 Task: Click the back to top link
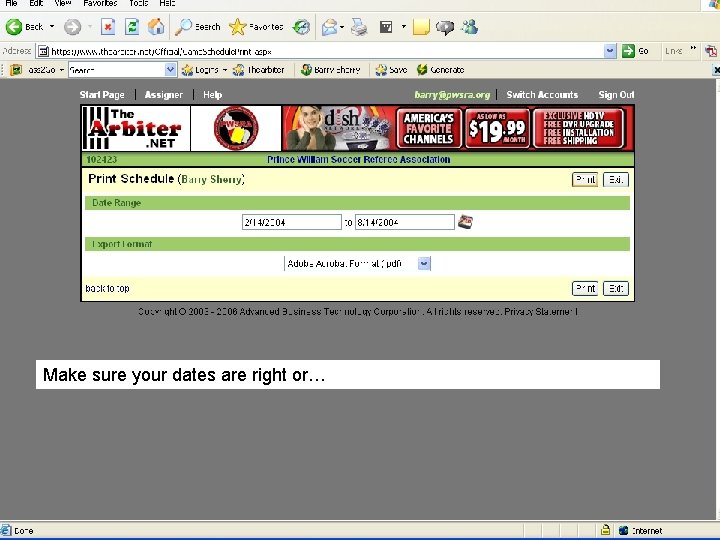pyautogui.click(x=107, y=288)
